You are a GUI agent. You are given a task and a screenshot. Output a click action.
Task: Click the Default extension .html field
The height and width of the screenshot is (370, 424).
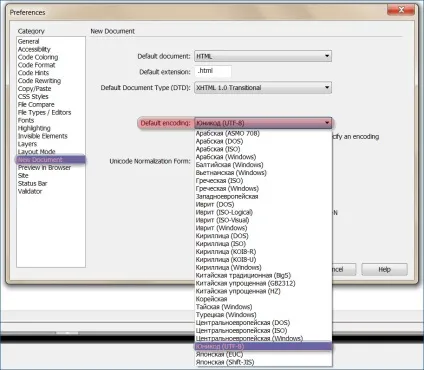(x=213, y=71)
